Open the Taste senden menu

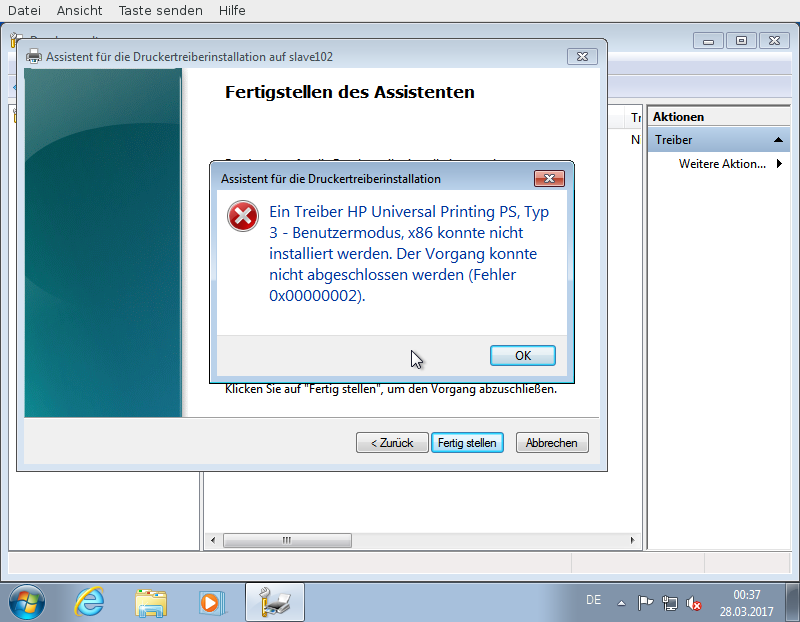(x=160, y=10)
